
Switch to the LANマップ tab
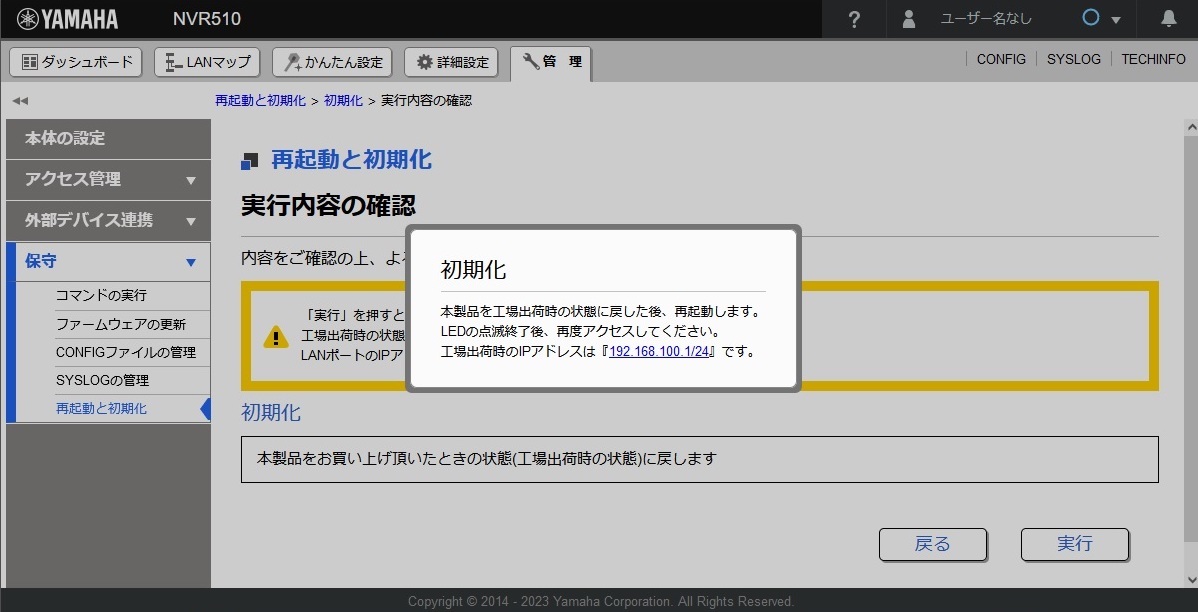[207, 62]
